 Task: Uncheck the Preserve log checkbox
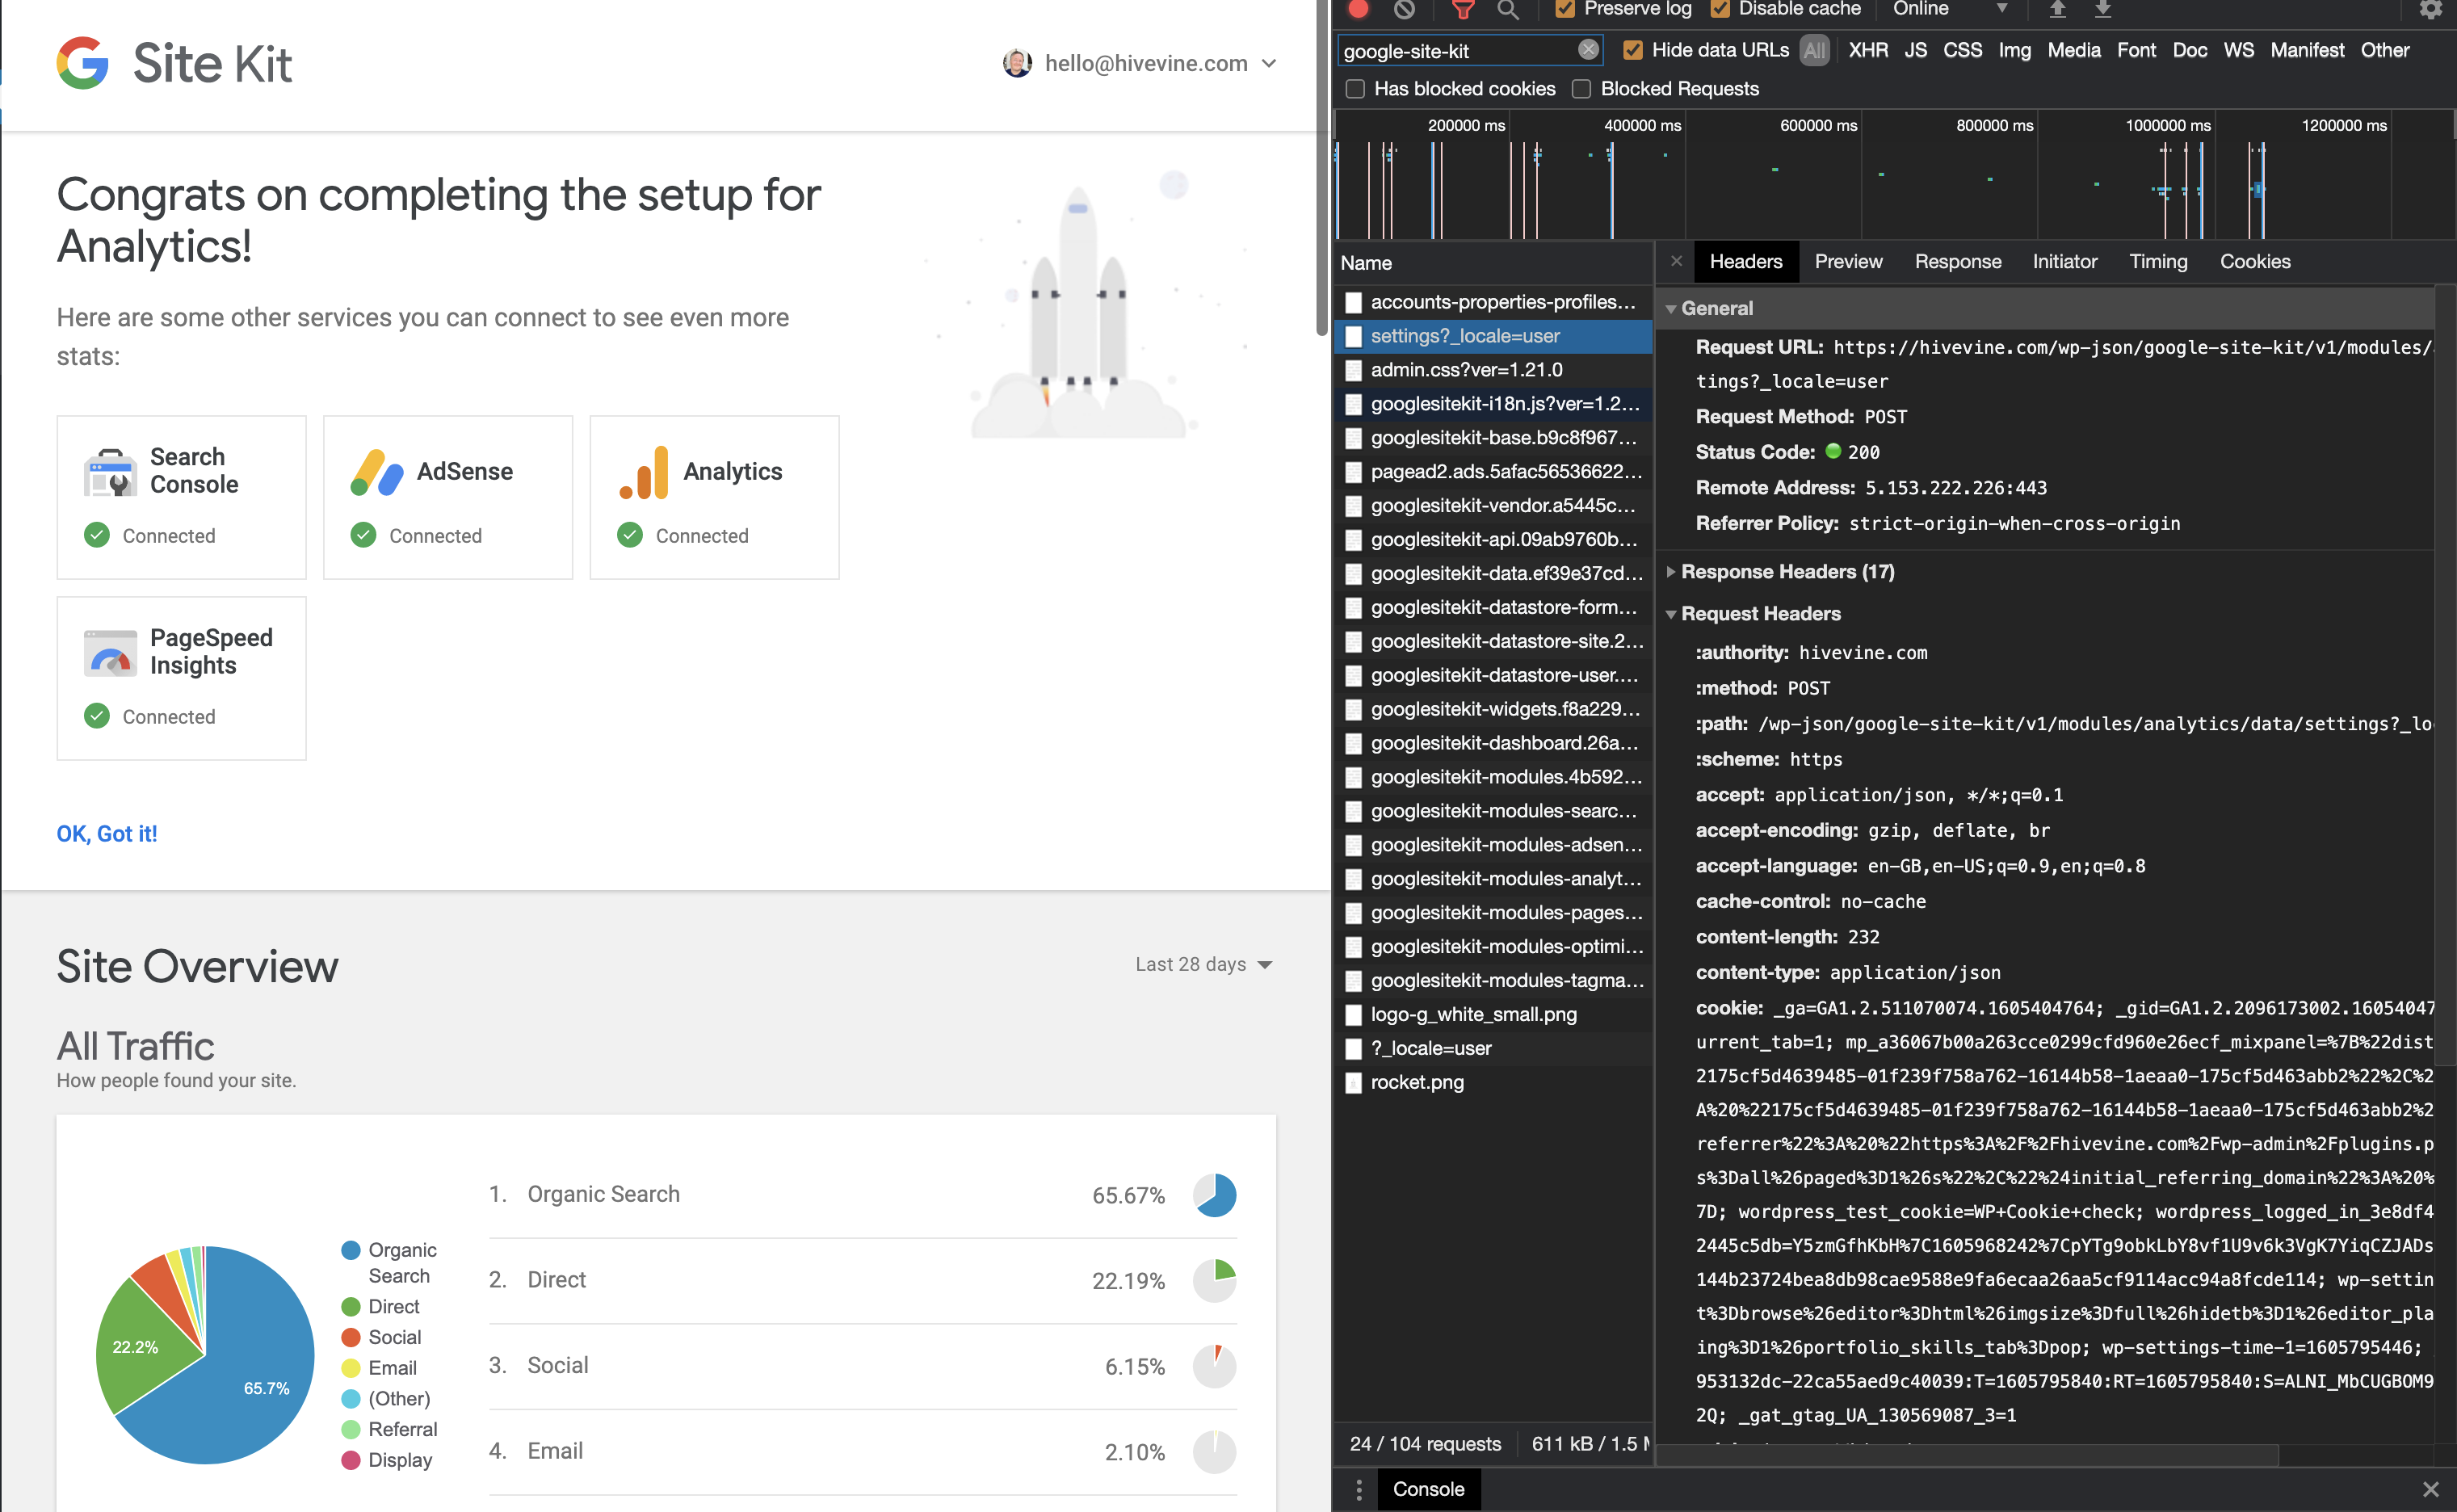point(1565,10)
